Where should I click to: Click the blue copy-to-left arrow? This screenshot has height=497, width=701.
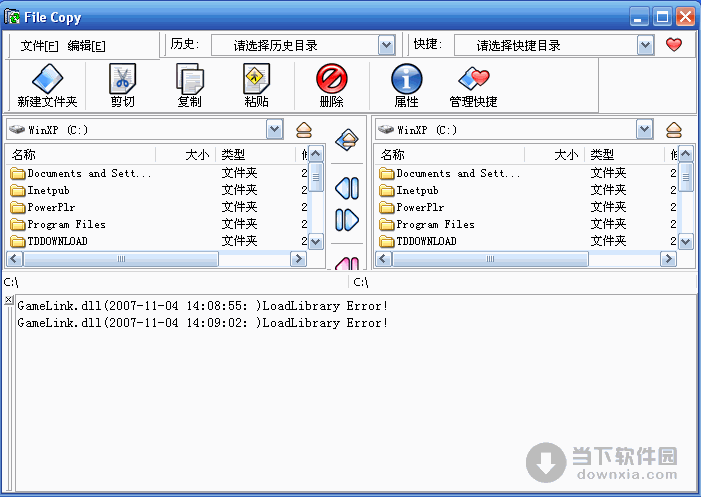click(347, 188)
